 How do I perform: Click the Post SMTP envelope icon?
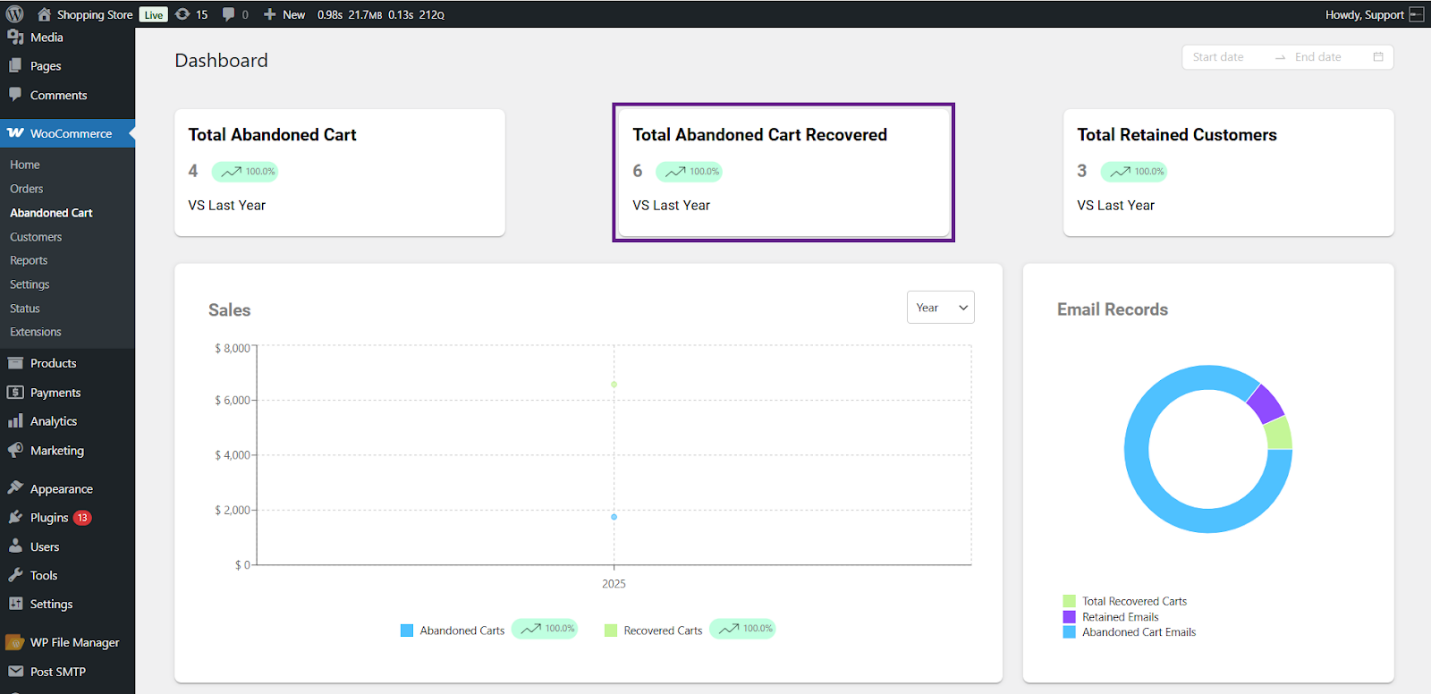pyautogui.click(x=15, y=672)
